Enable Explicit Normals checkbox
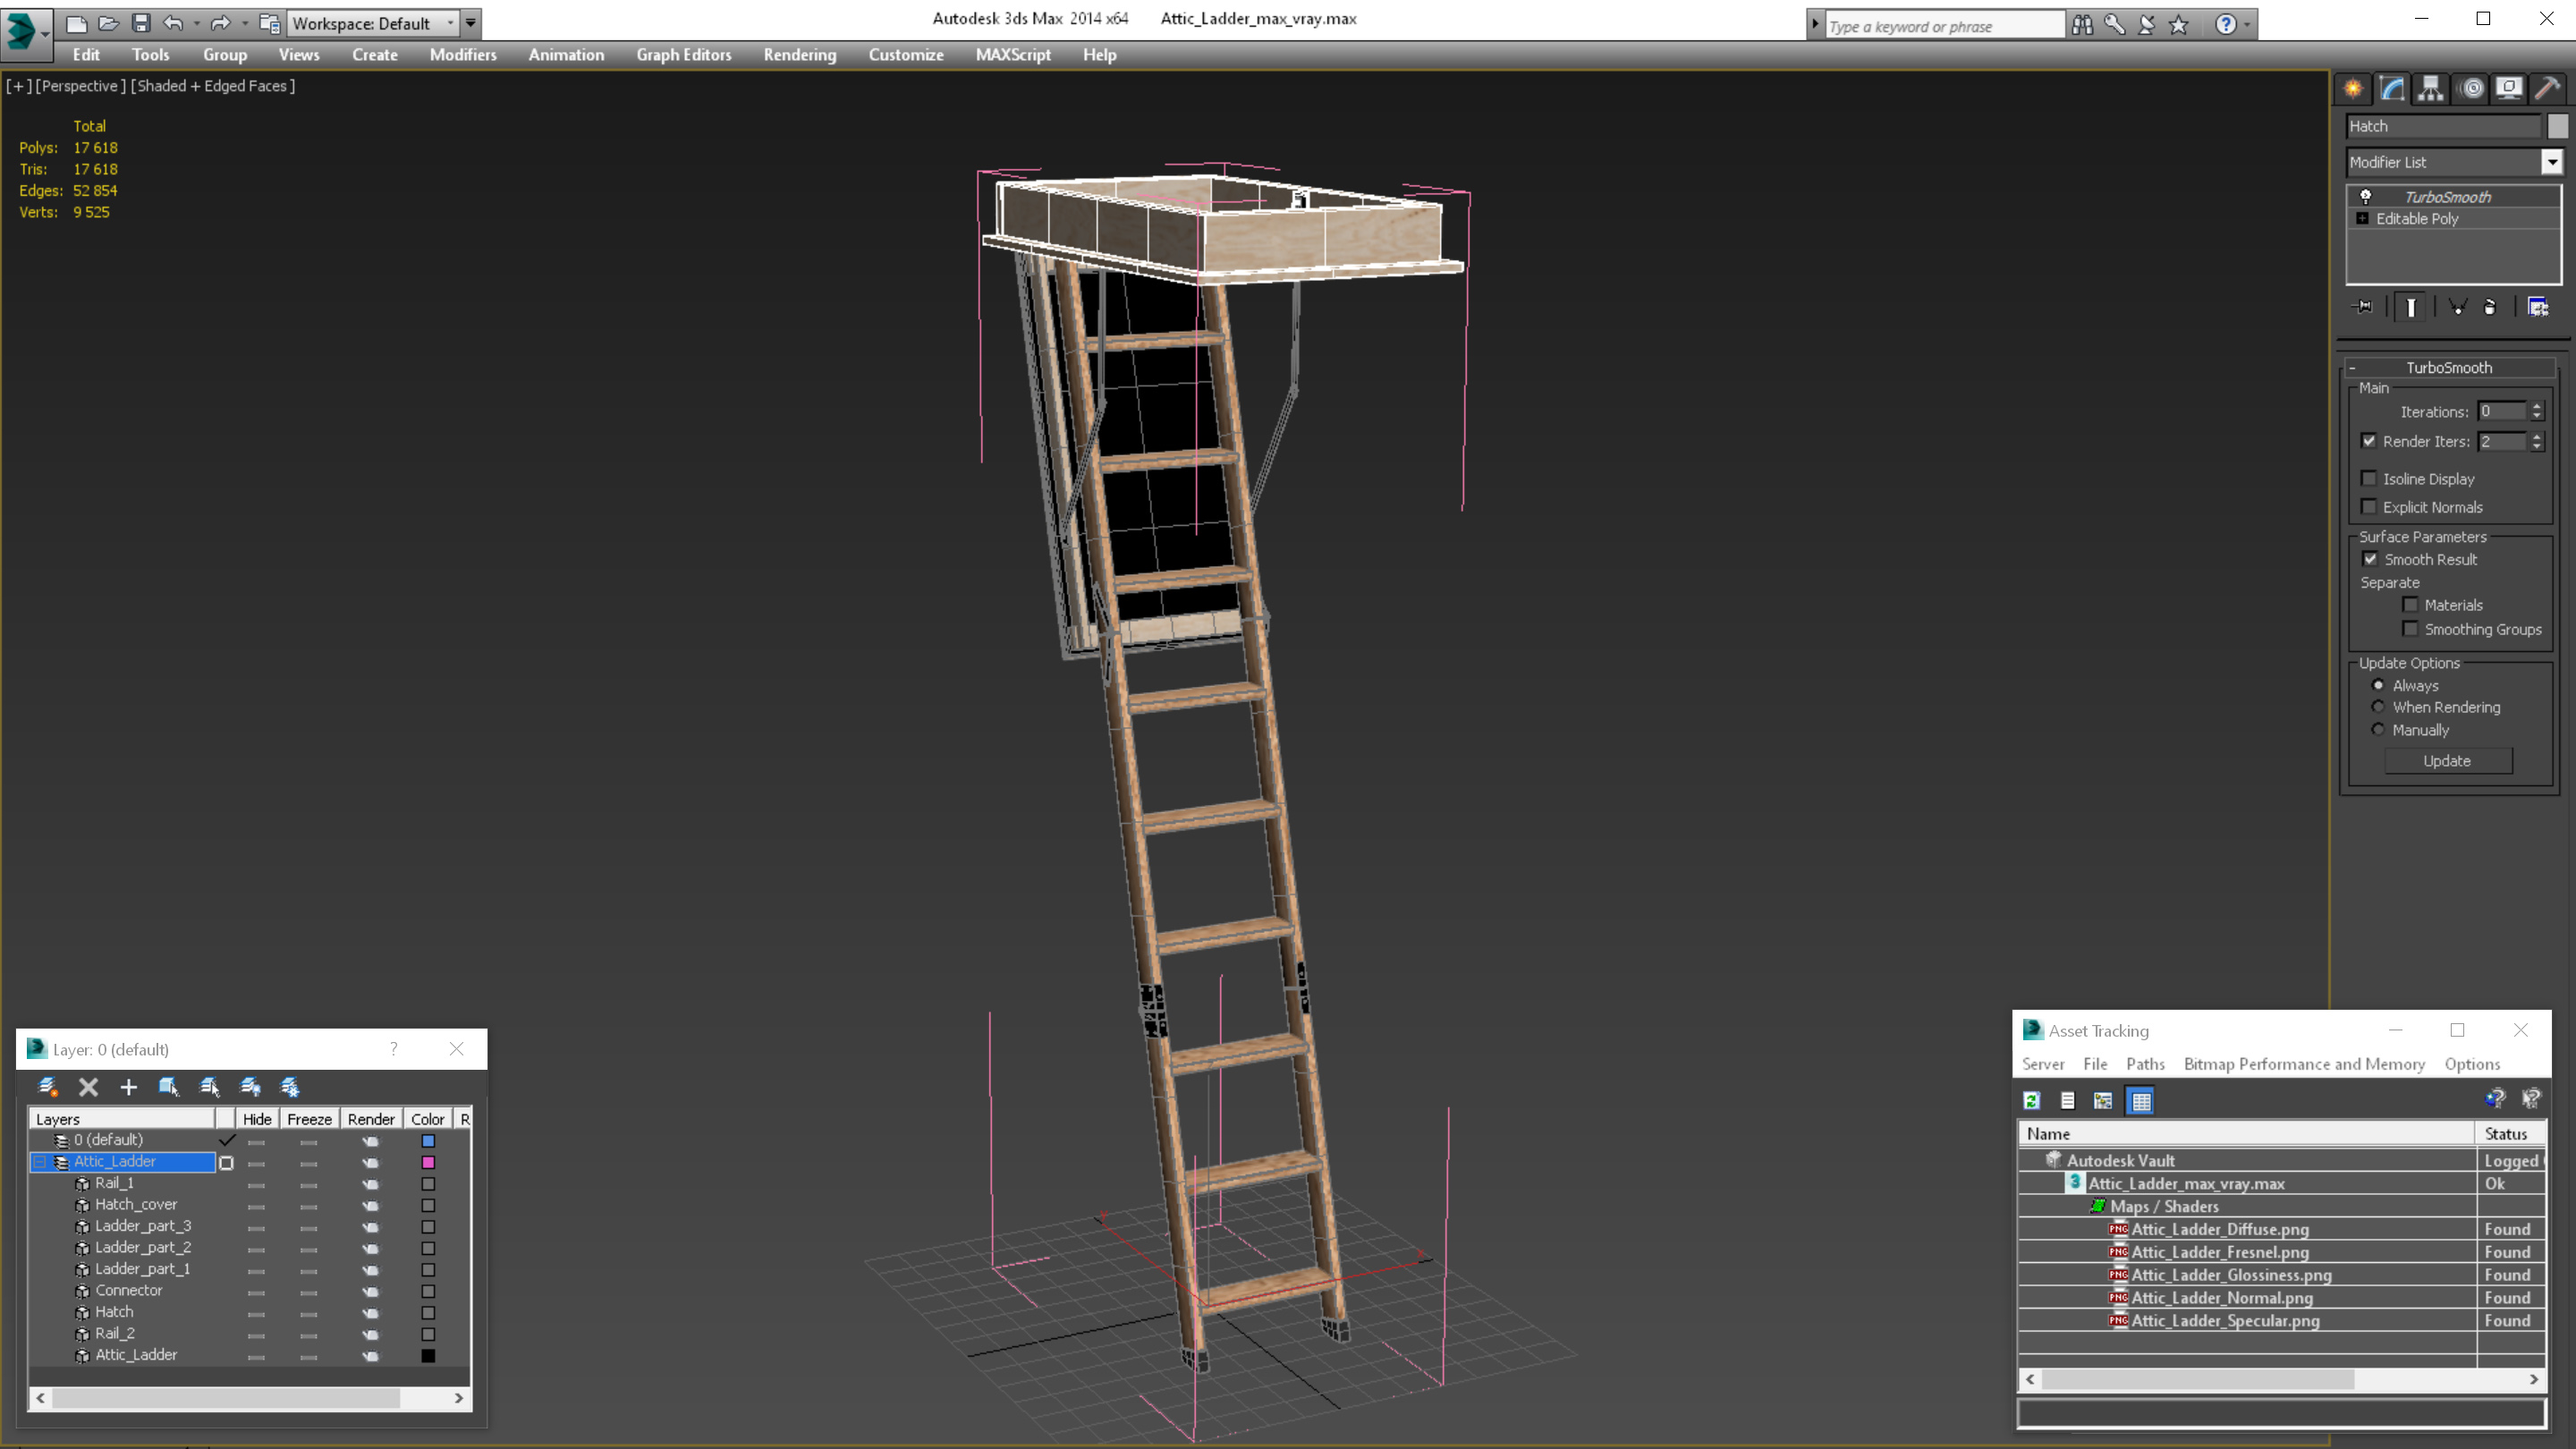 [x=2369, y=507]
